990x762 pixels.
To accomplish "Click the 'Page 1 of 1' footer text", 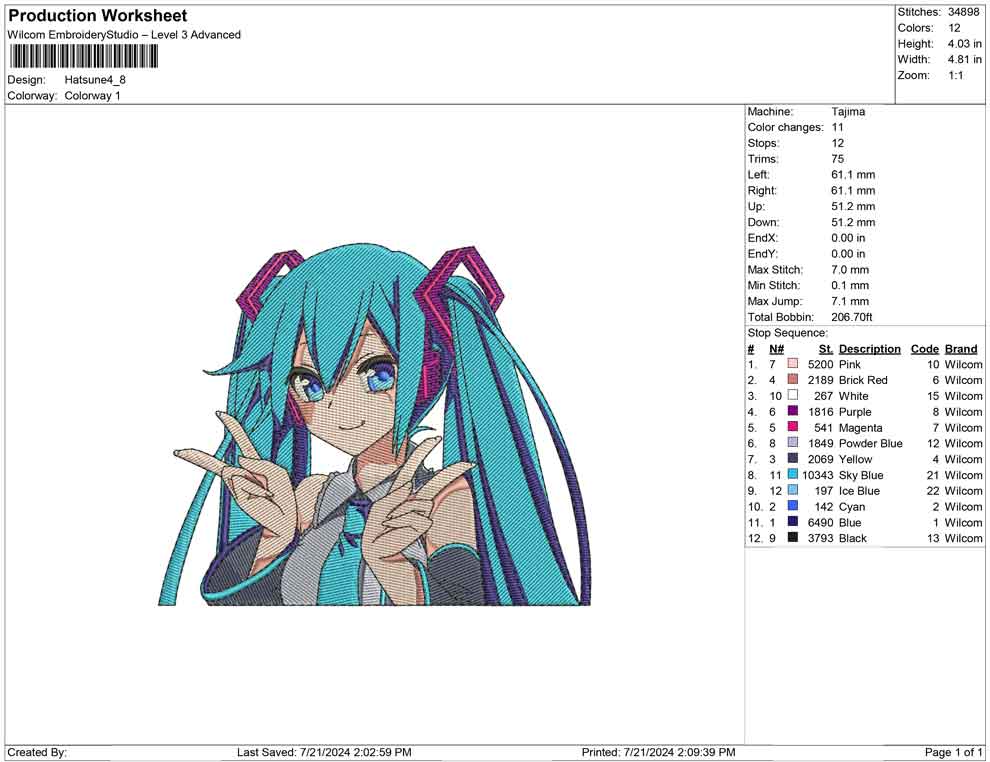I will 953,752.
